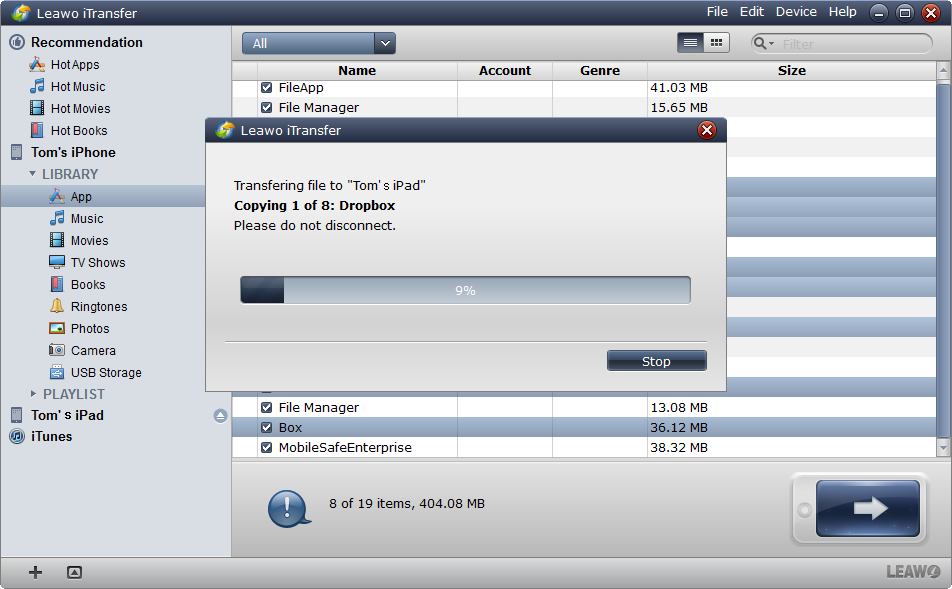Viewport: 952px width, 589px height.
Task: Click the 9% transfer progress bar
Action: click(465, 290)
